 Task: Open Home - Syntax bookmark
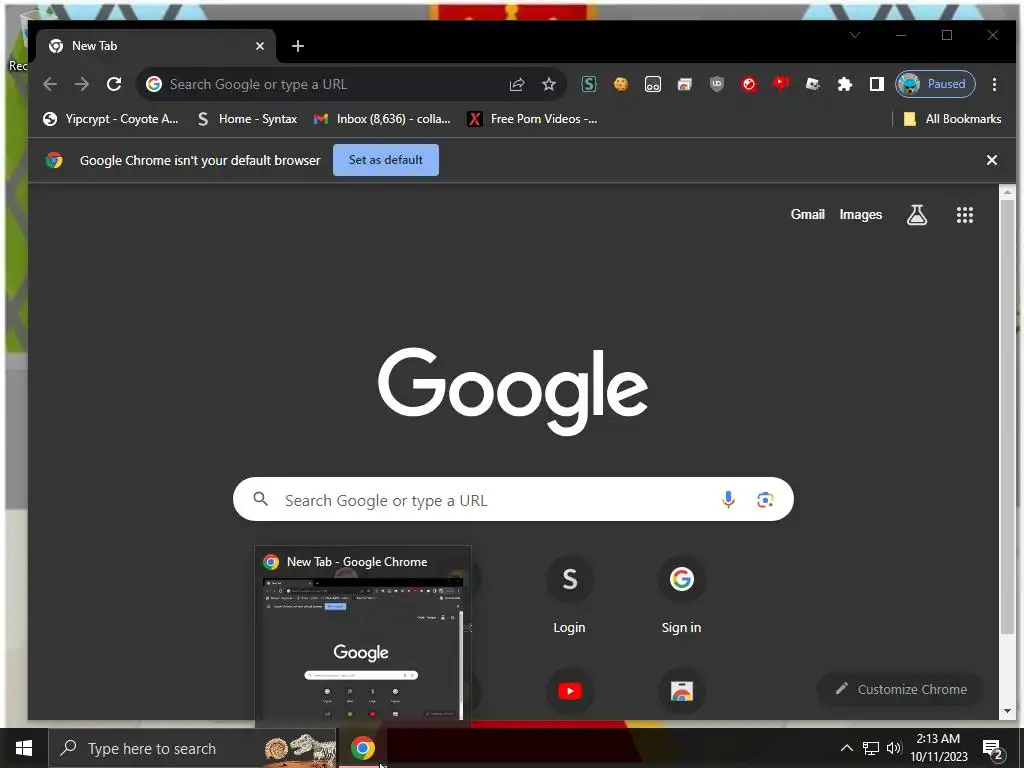248,119
